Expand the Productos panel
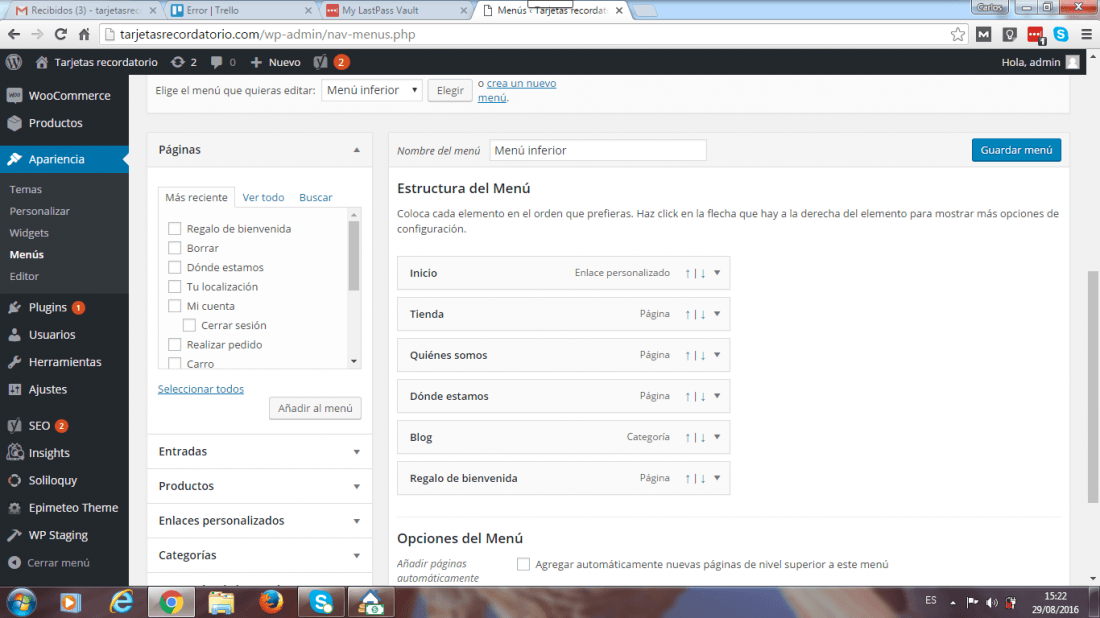 point(356,487)
